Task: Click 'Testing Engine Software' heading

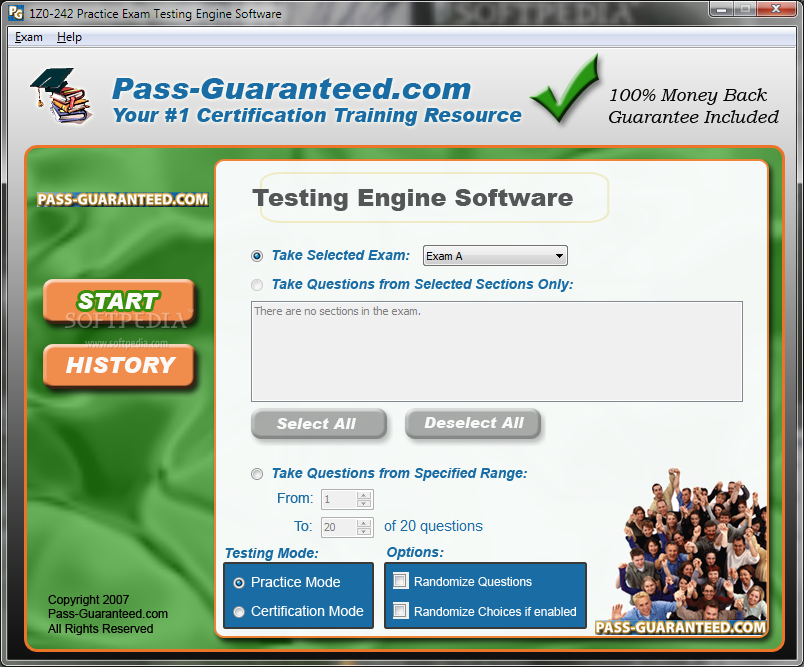Action: 413,198
